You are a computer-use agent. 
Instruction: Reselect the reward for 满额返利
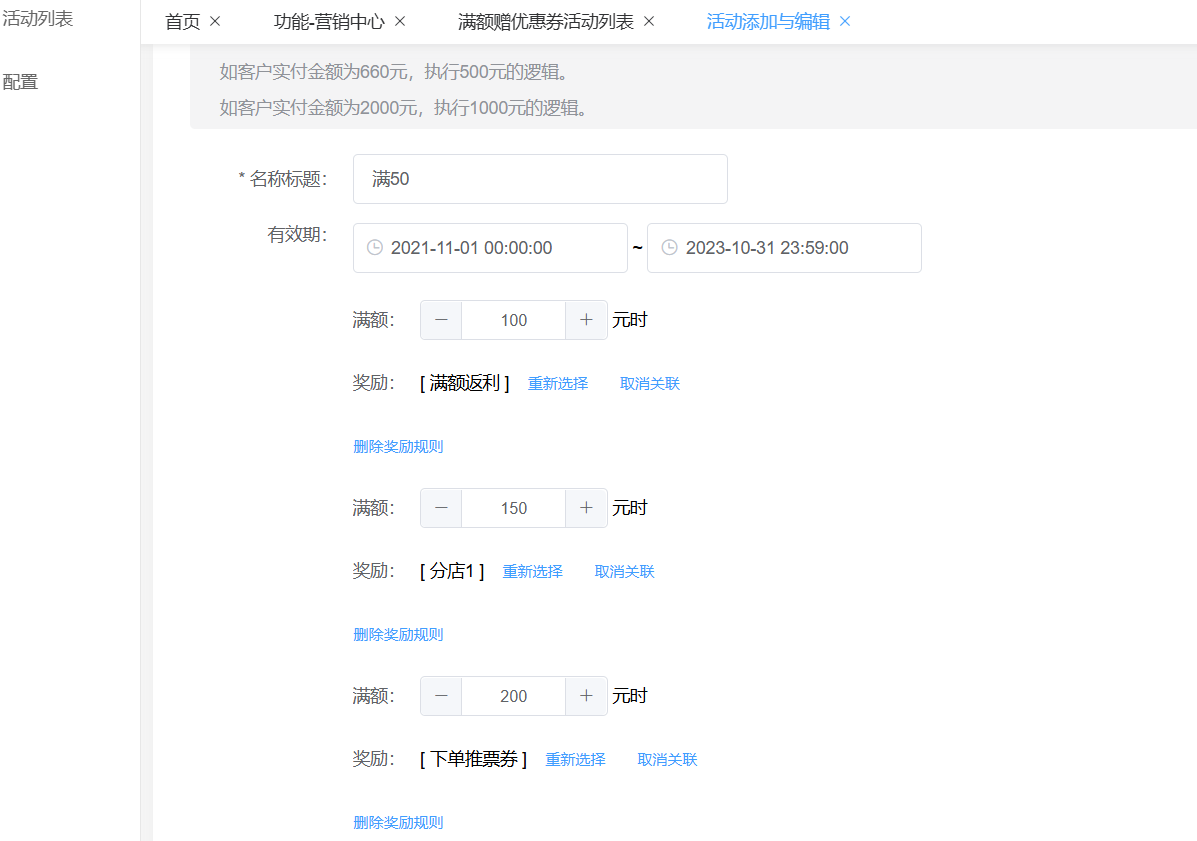[558, 384]
